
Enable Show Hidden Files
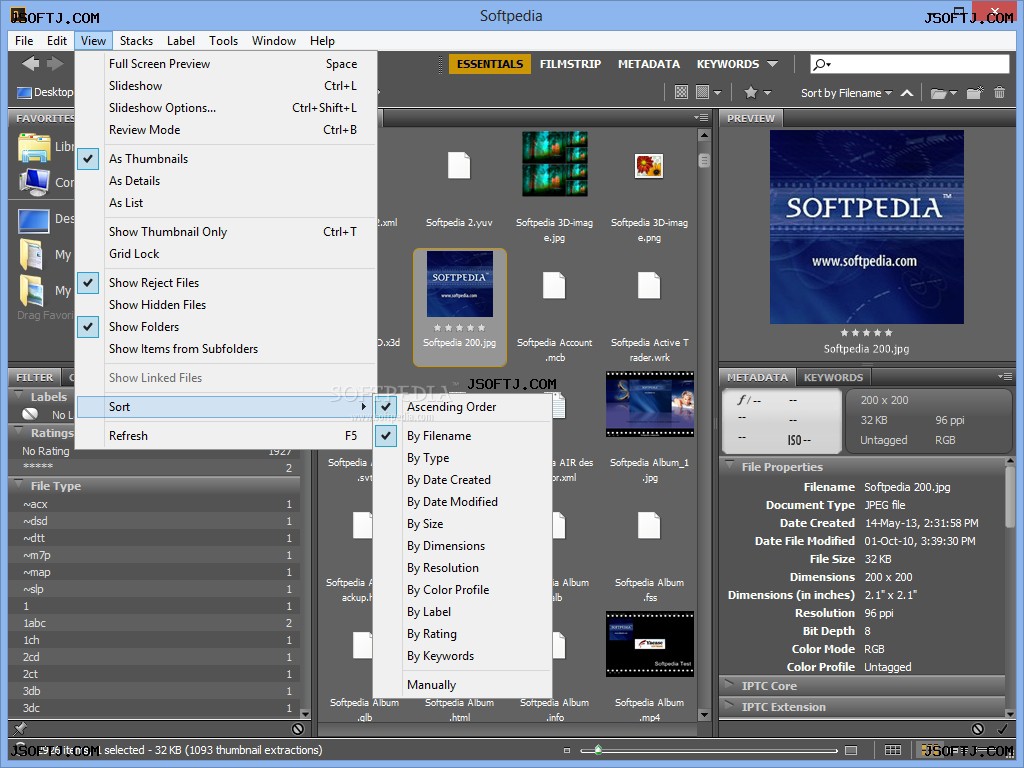[x=226, y=305]
